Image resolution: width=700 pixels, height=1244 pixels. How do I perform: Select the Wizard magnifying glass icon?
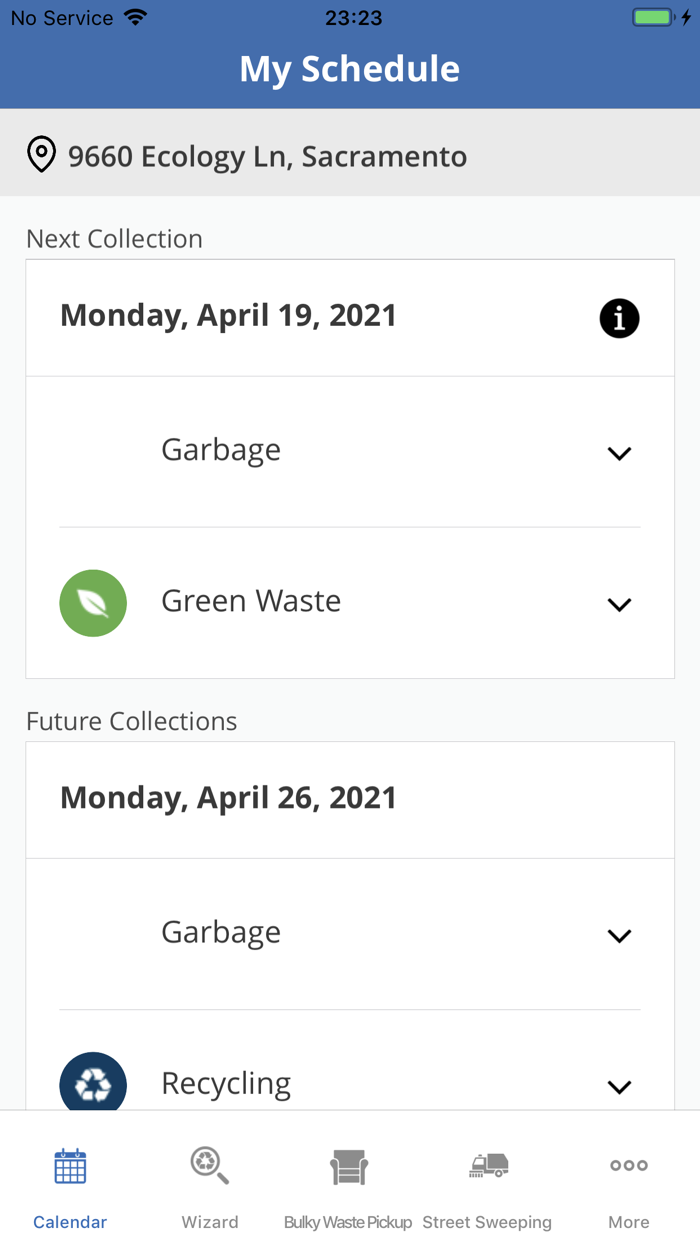209,1165
